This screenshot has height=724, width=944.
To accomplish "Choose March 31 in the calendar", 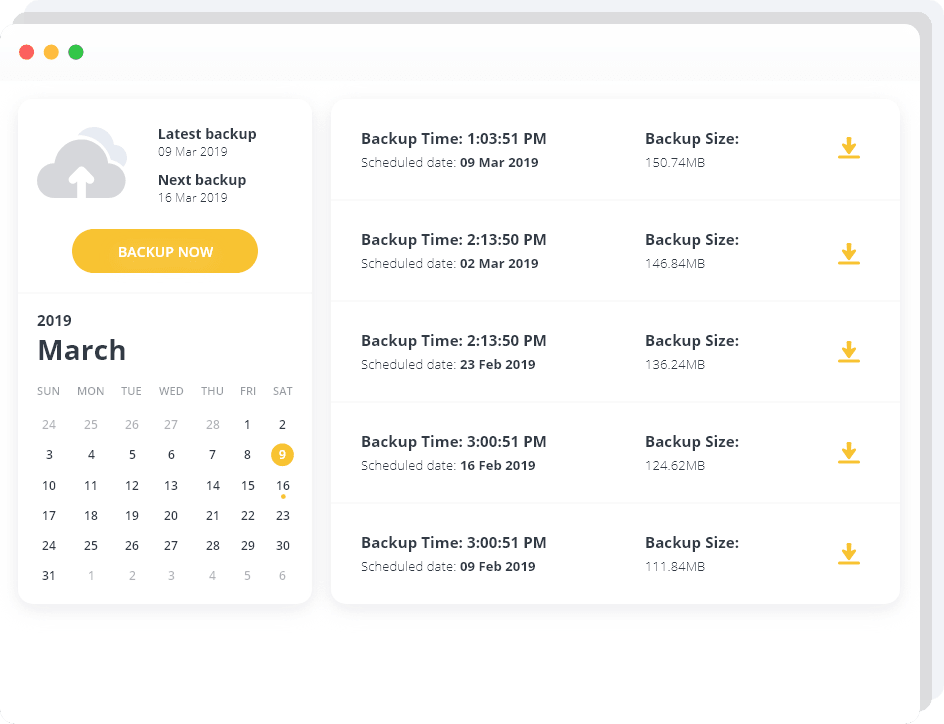I will point(49,576).
